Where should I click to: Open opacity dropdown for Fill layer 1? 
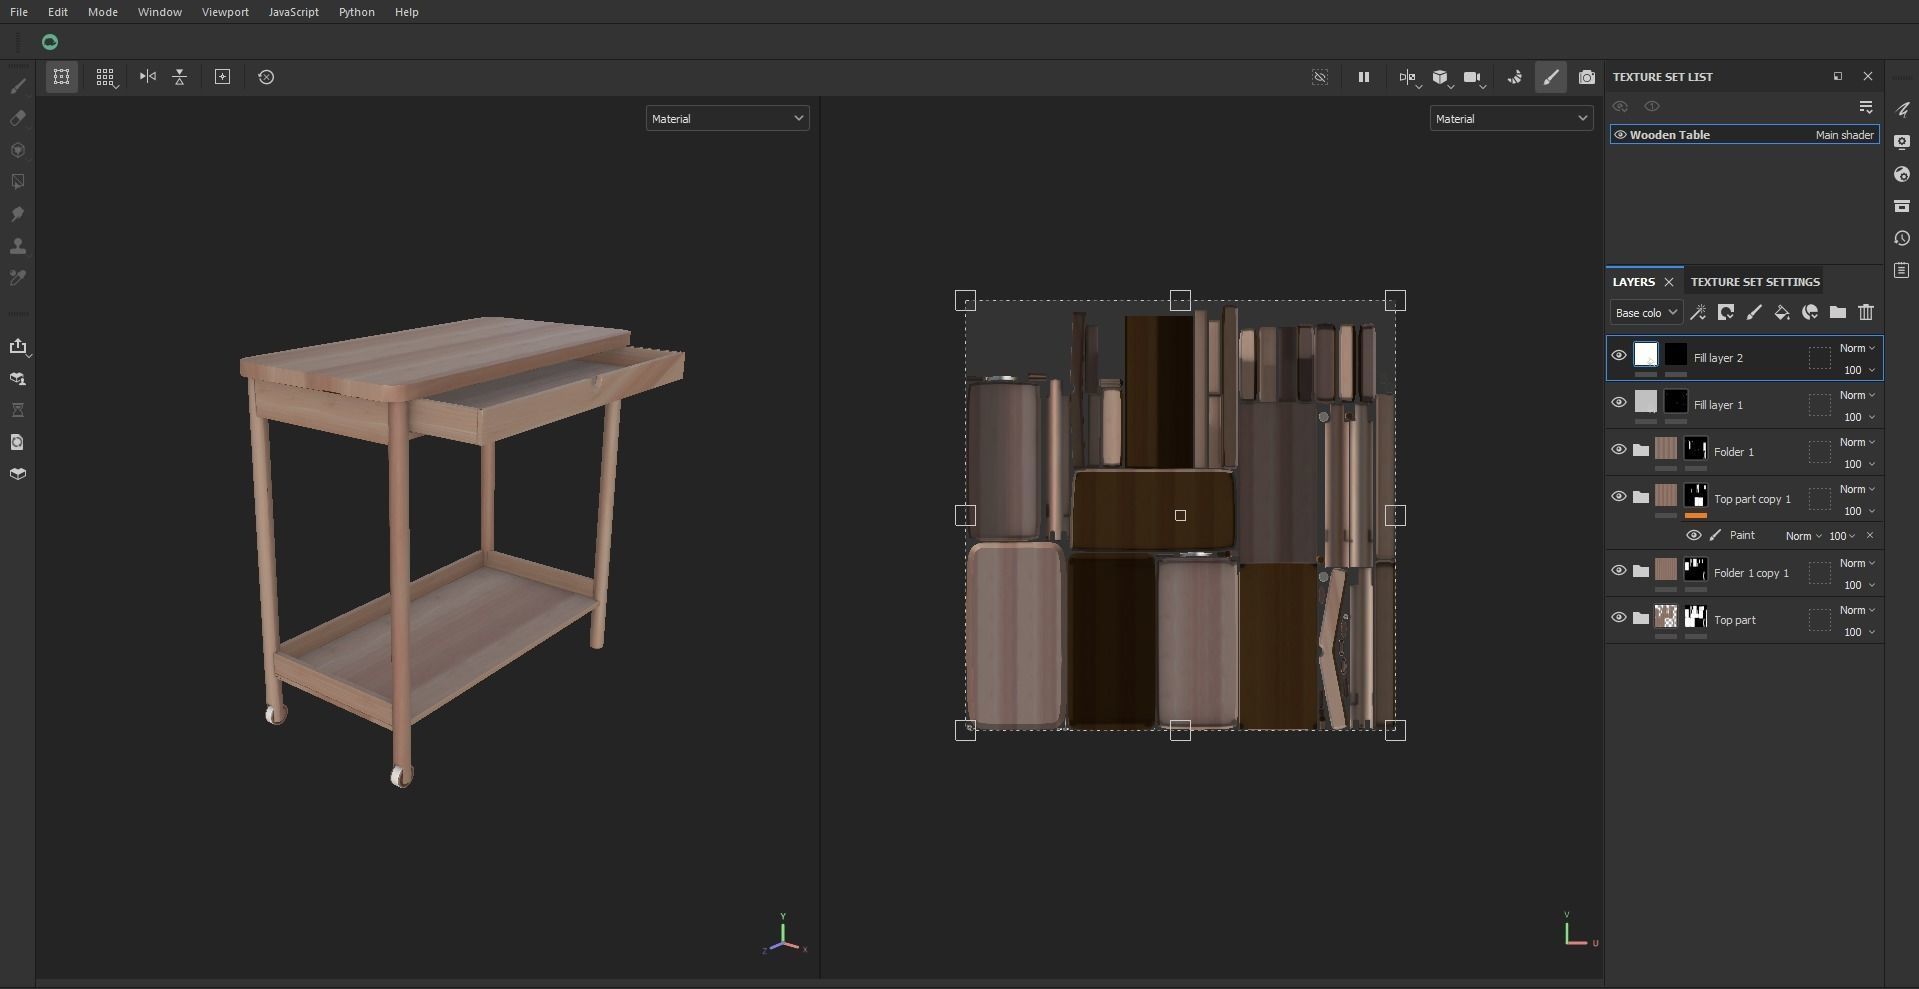click(x=1859, y=417)
